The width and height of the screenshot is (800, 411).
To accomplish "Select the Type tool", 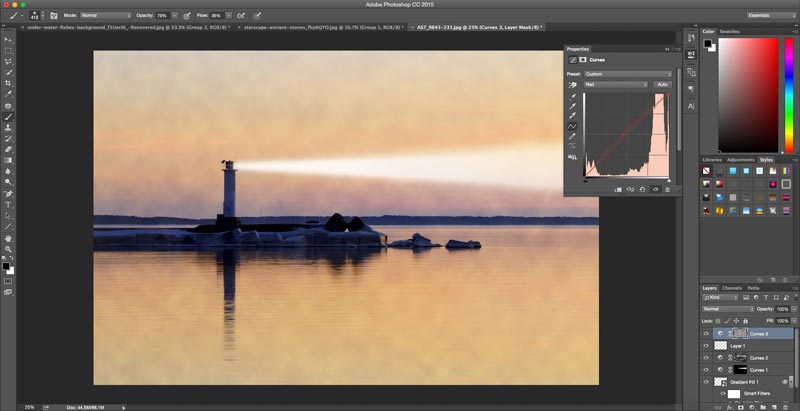I will pos(9,205).
